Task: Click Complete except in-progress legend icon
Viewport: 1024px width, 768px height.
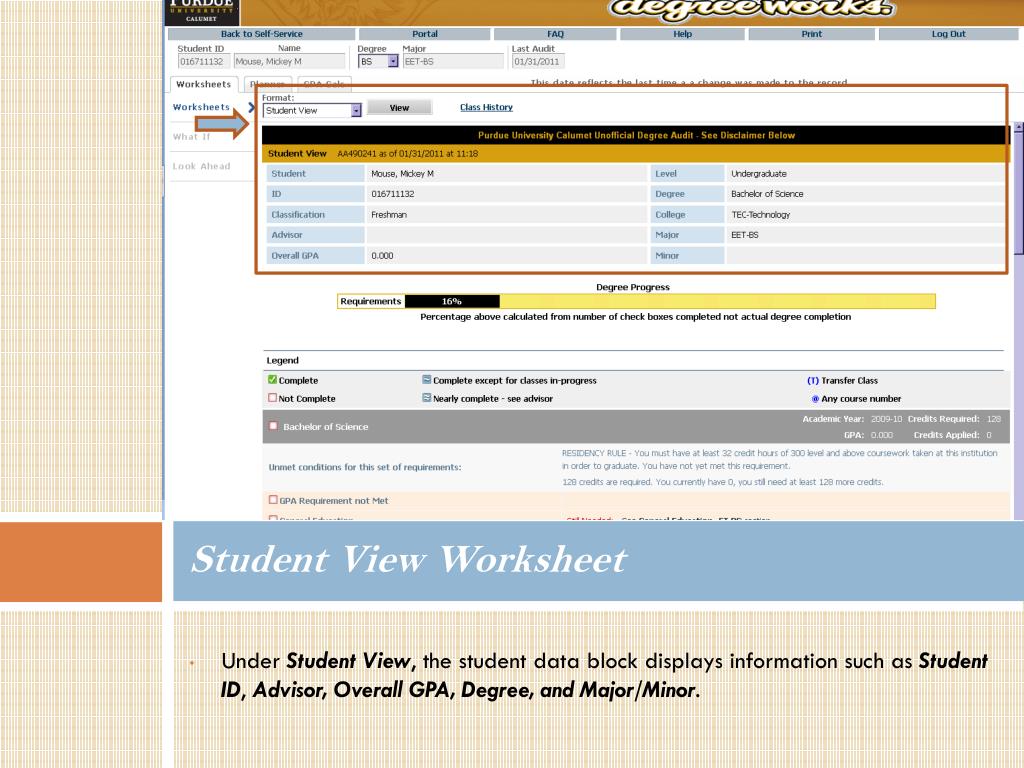Action: click(426, 379)
